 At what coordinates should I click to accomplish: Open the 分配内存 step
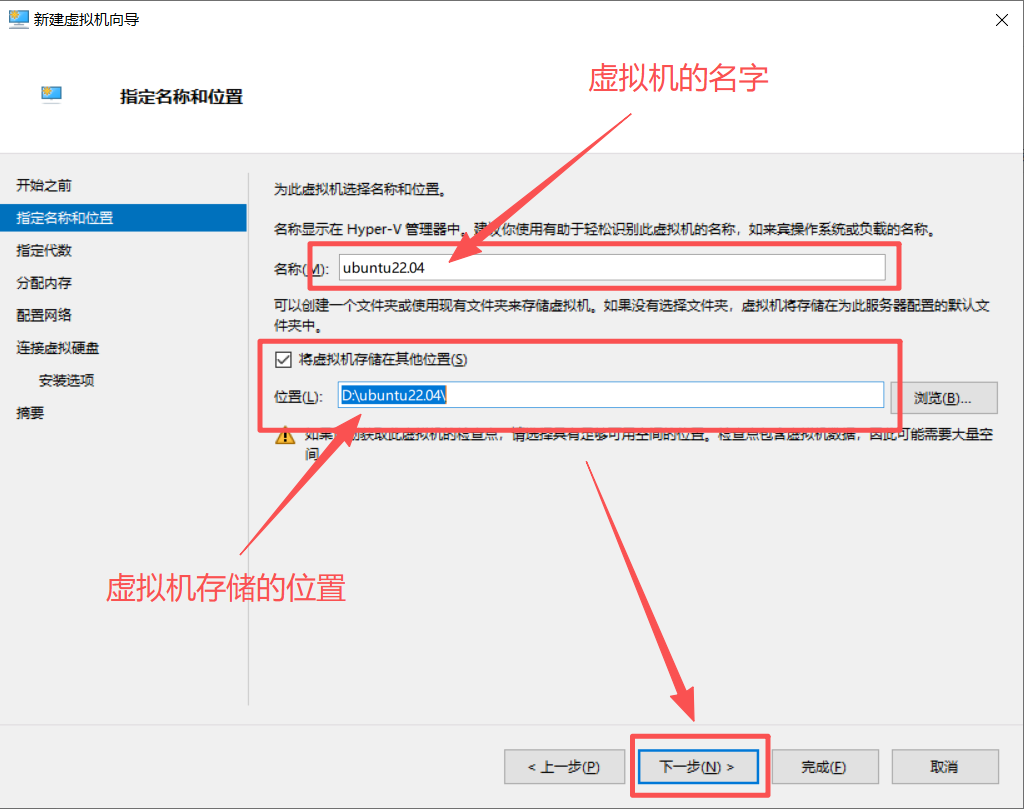44,283
